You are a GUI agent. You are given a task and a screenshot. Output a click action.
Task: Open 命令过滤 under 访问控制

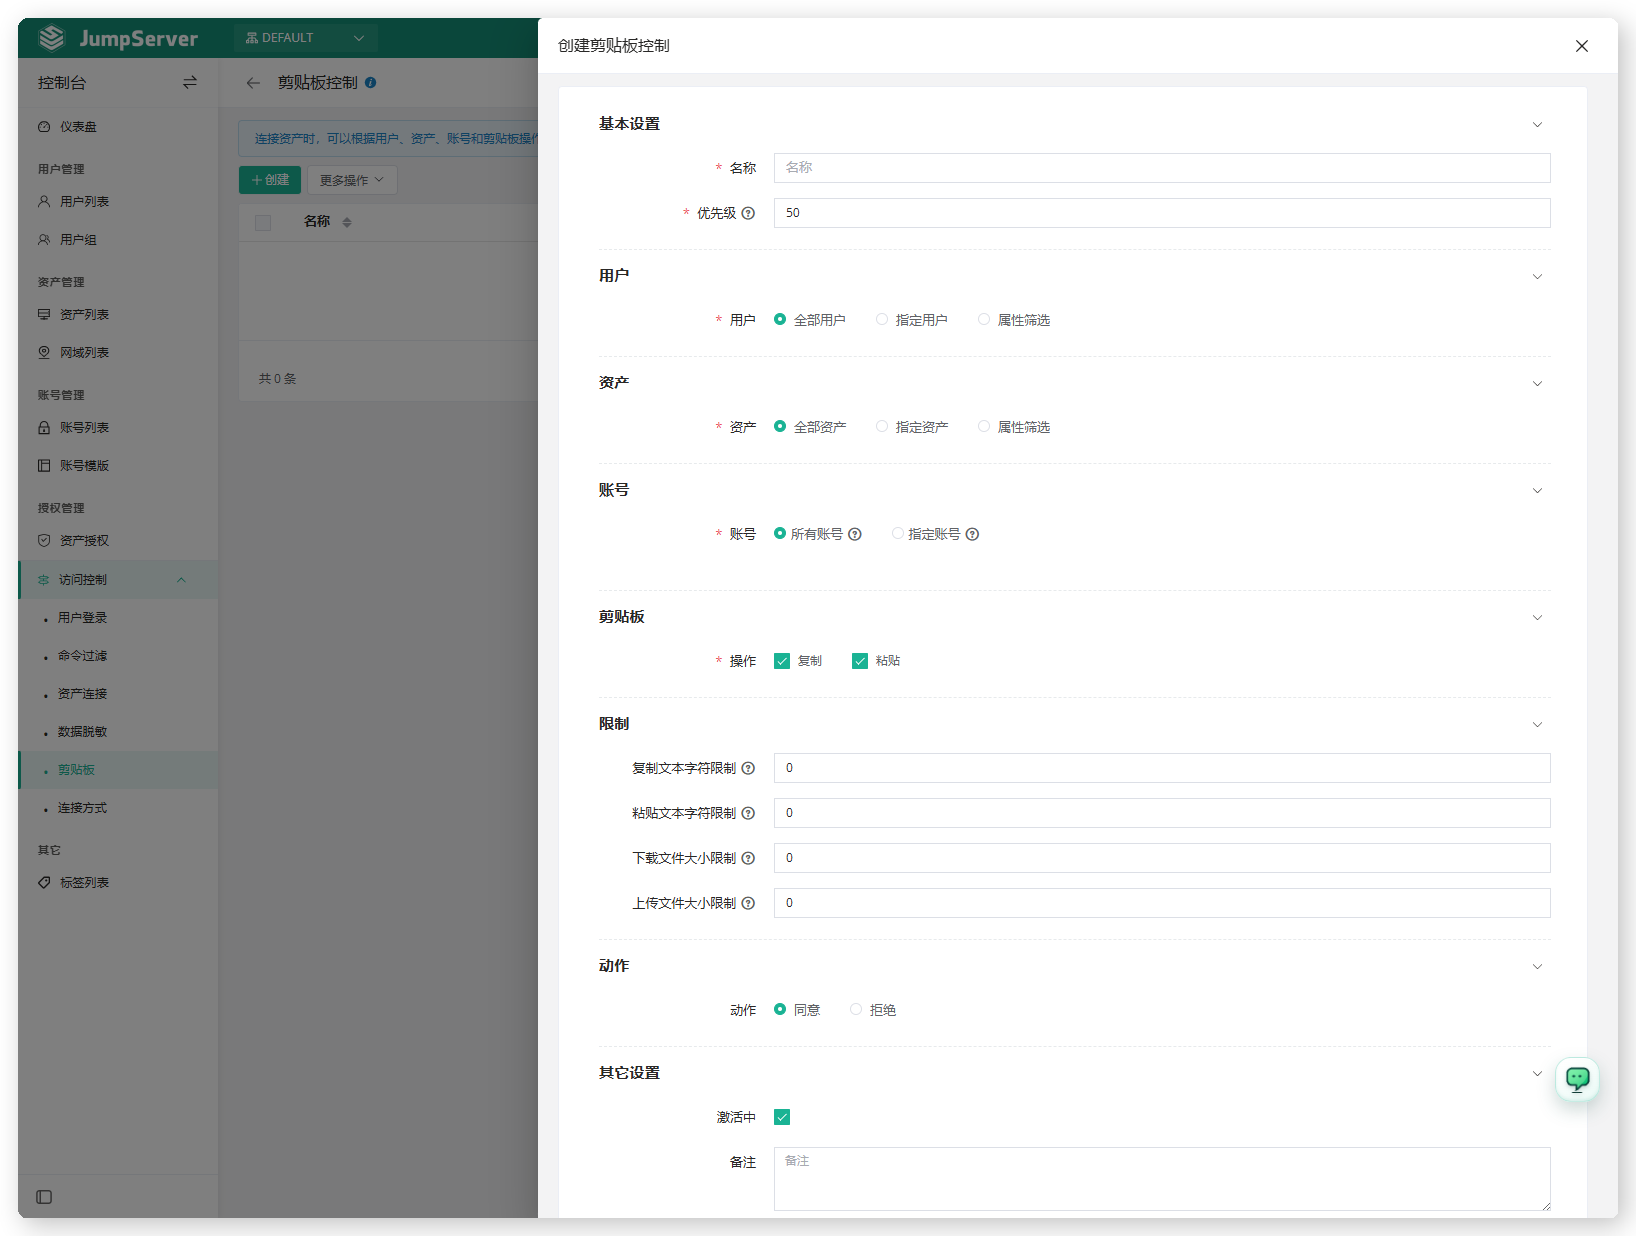pyautogui.click(x=118, y=656)
